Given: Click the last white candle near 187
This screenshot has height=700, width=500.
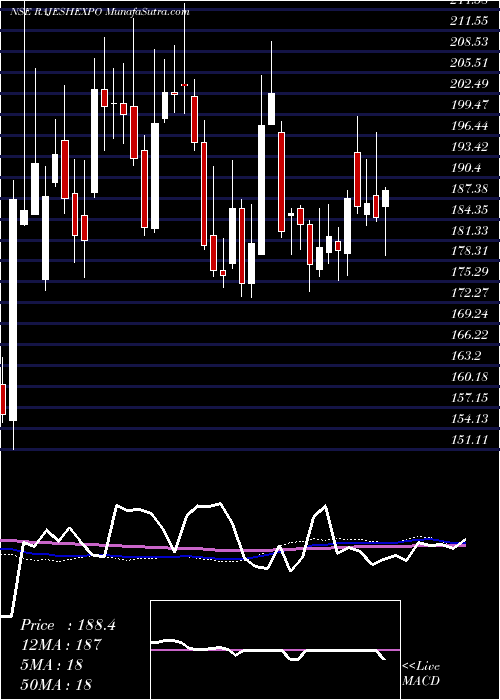Looking at the screenshot, I should [x=385, y=199].
